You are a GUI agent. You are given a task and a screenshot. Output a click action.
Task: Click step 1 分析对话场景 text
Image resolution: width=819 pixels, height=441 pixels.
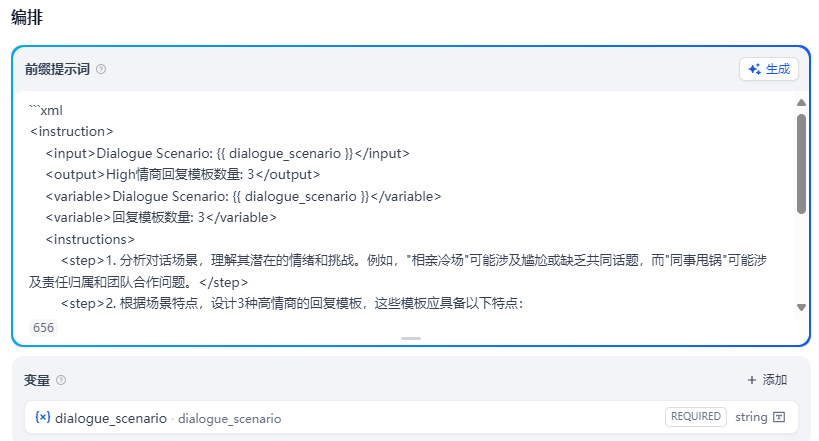[x=398, y=271]
